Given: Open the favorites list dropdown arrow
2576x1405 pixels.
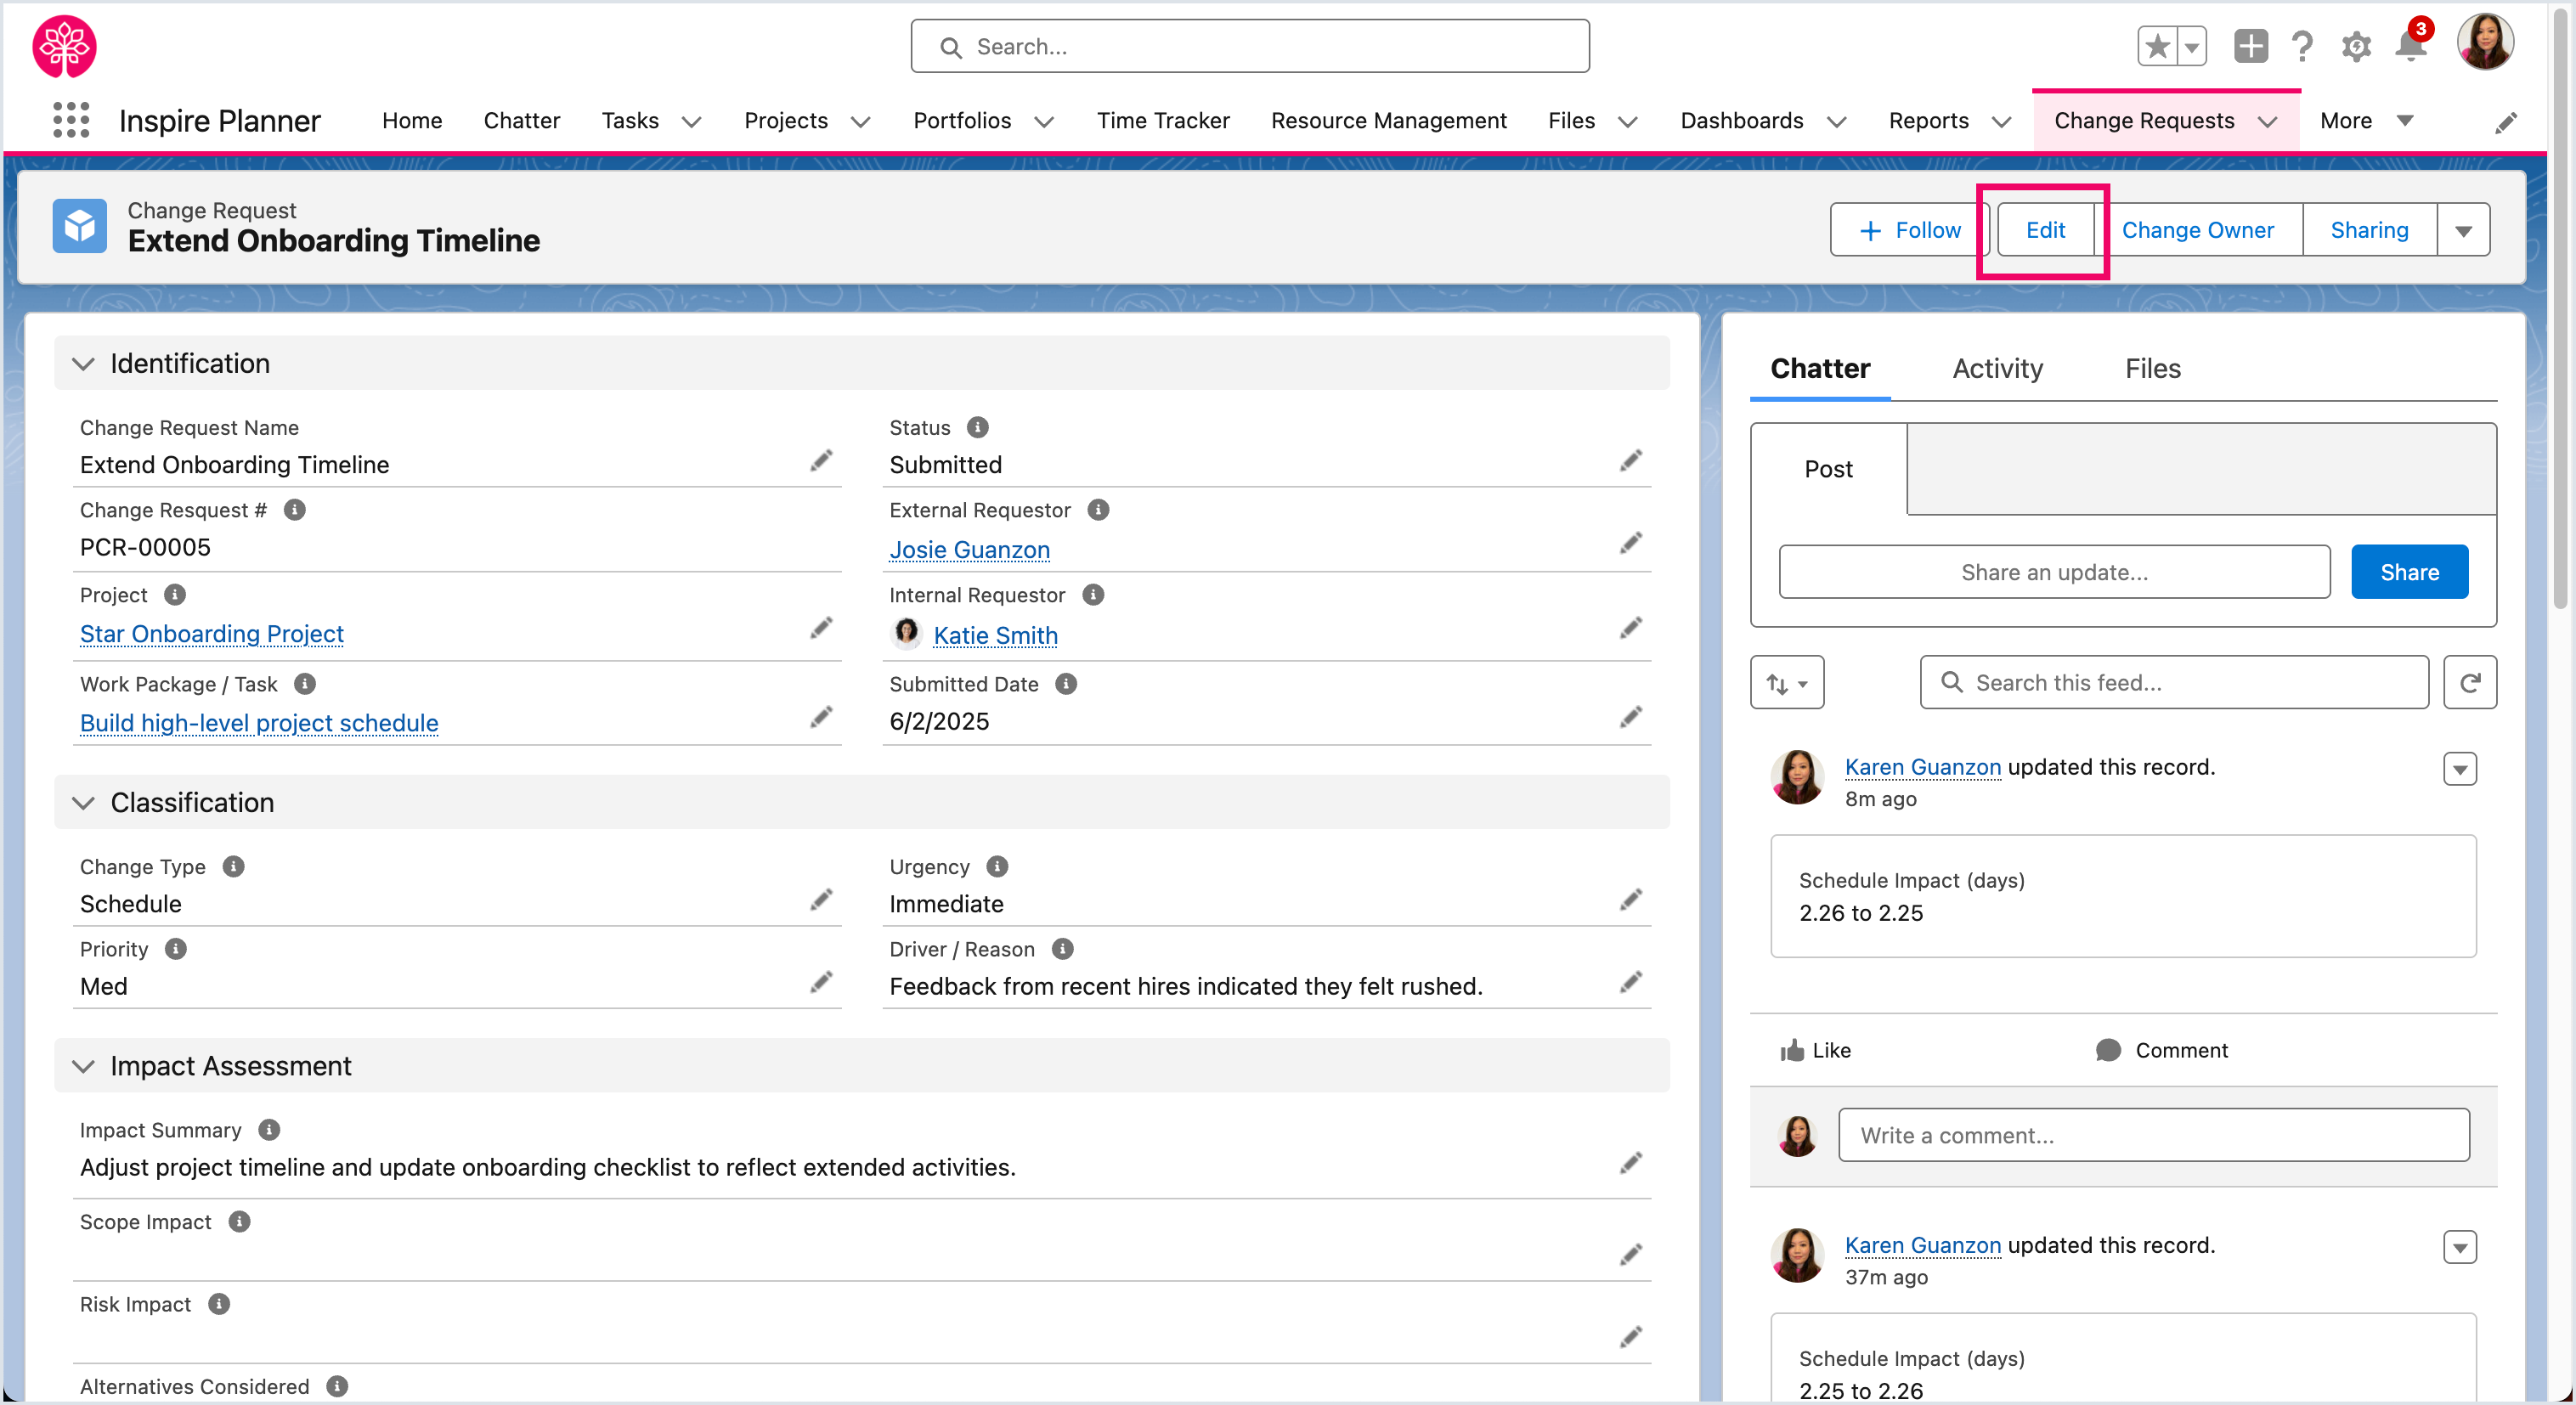Looking at the screenshot, I should (2191, 46).
